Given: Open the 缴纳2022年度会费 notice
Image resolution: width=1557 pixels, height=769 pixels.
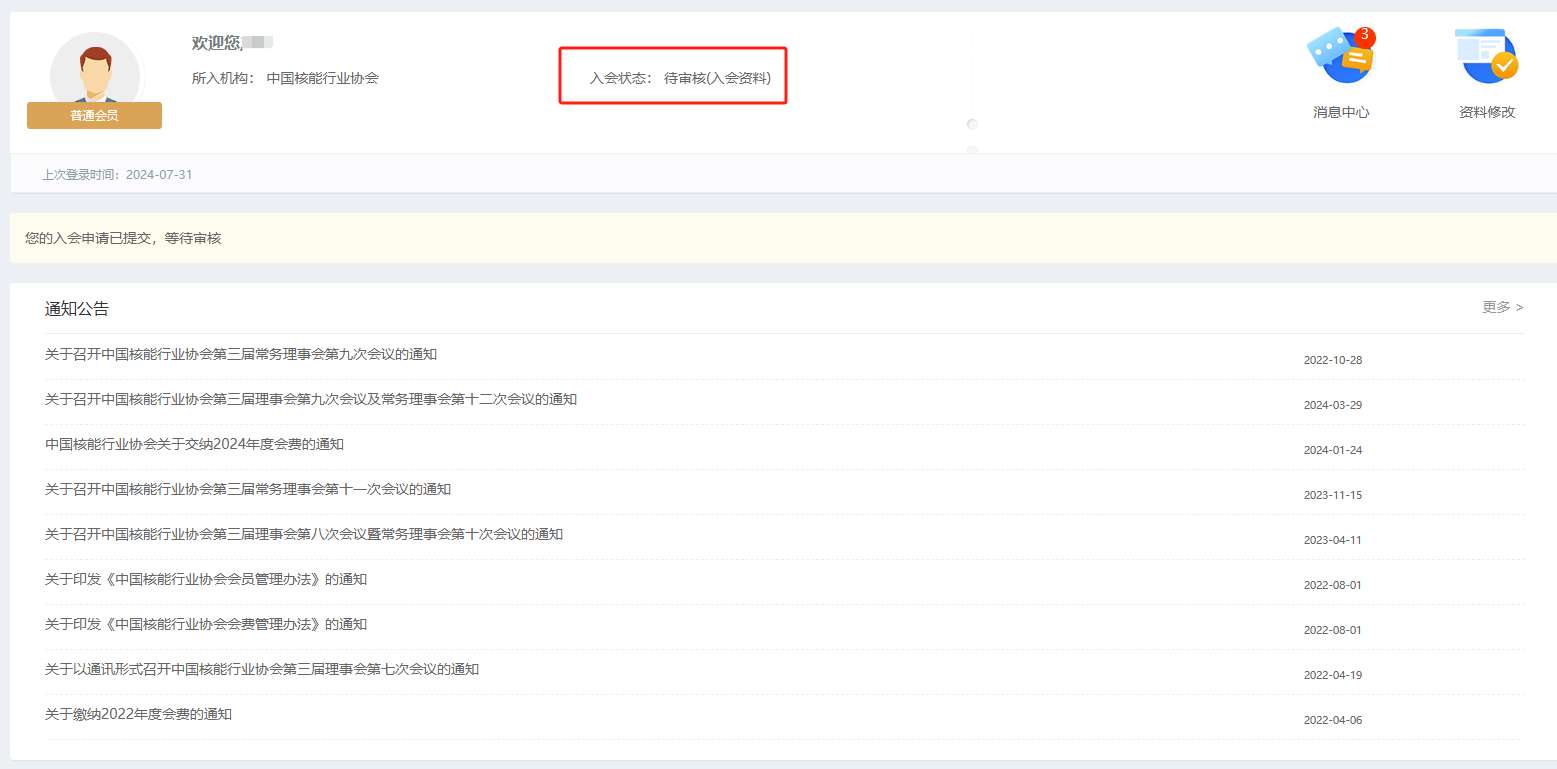Looking at the screenshot, I should (x=138, y=714).
